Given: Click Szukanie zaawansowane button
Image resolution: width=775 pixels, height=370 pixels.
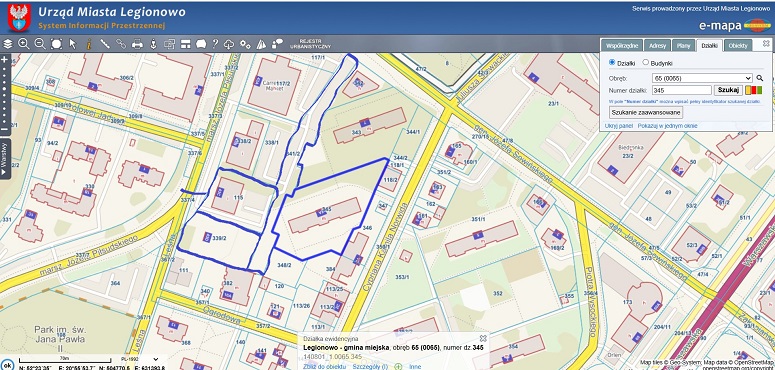Looking at the screenshot, I should click(646, 113).
